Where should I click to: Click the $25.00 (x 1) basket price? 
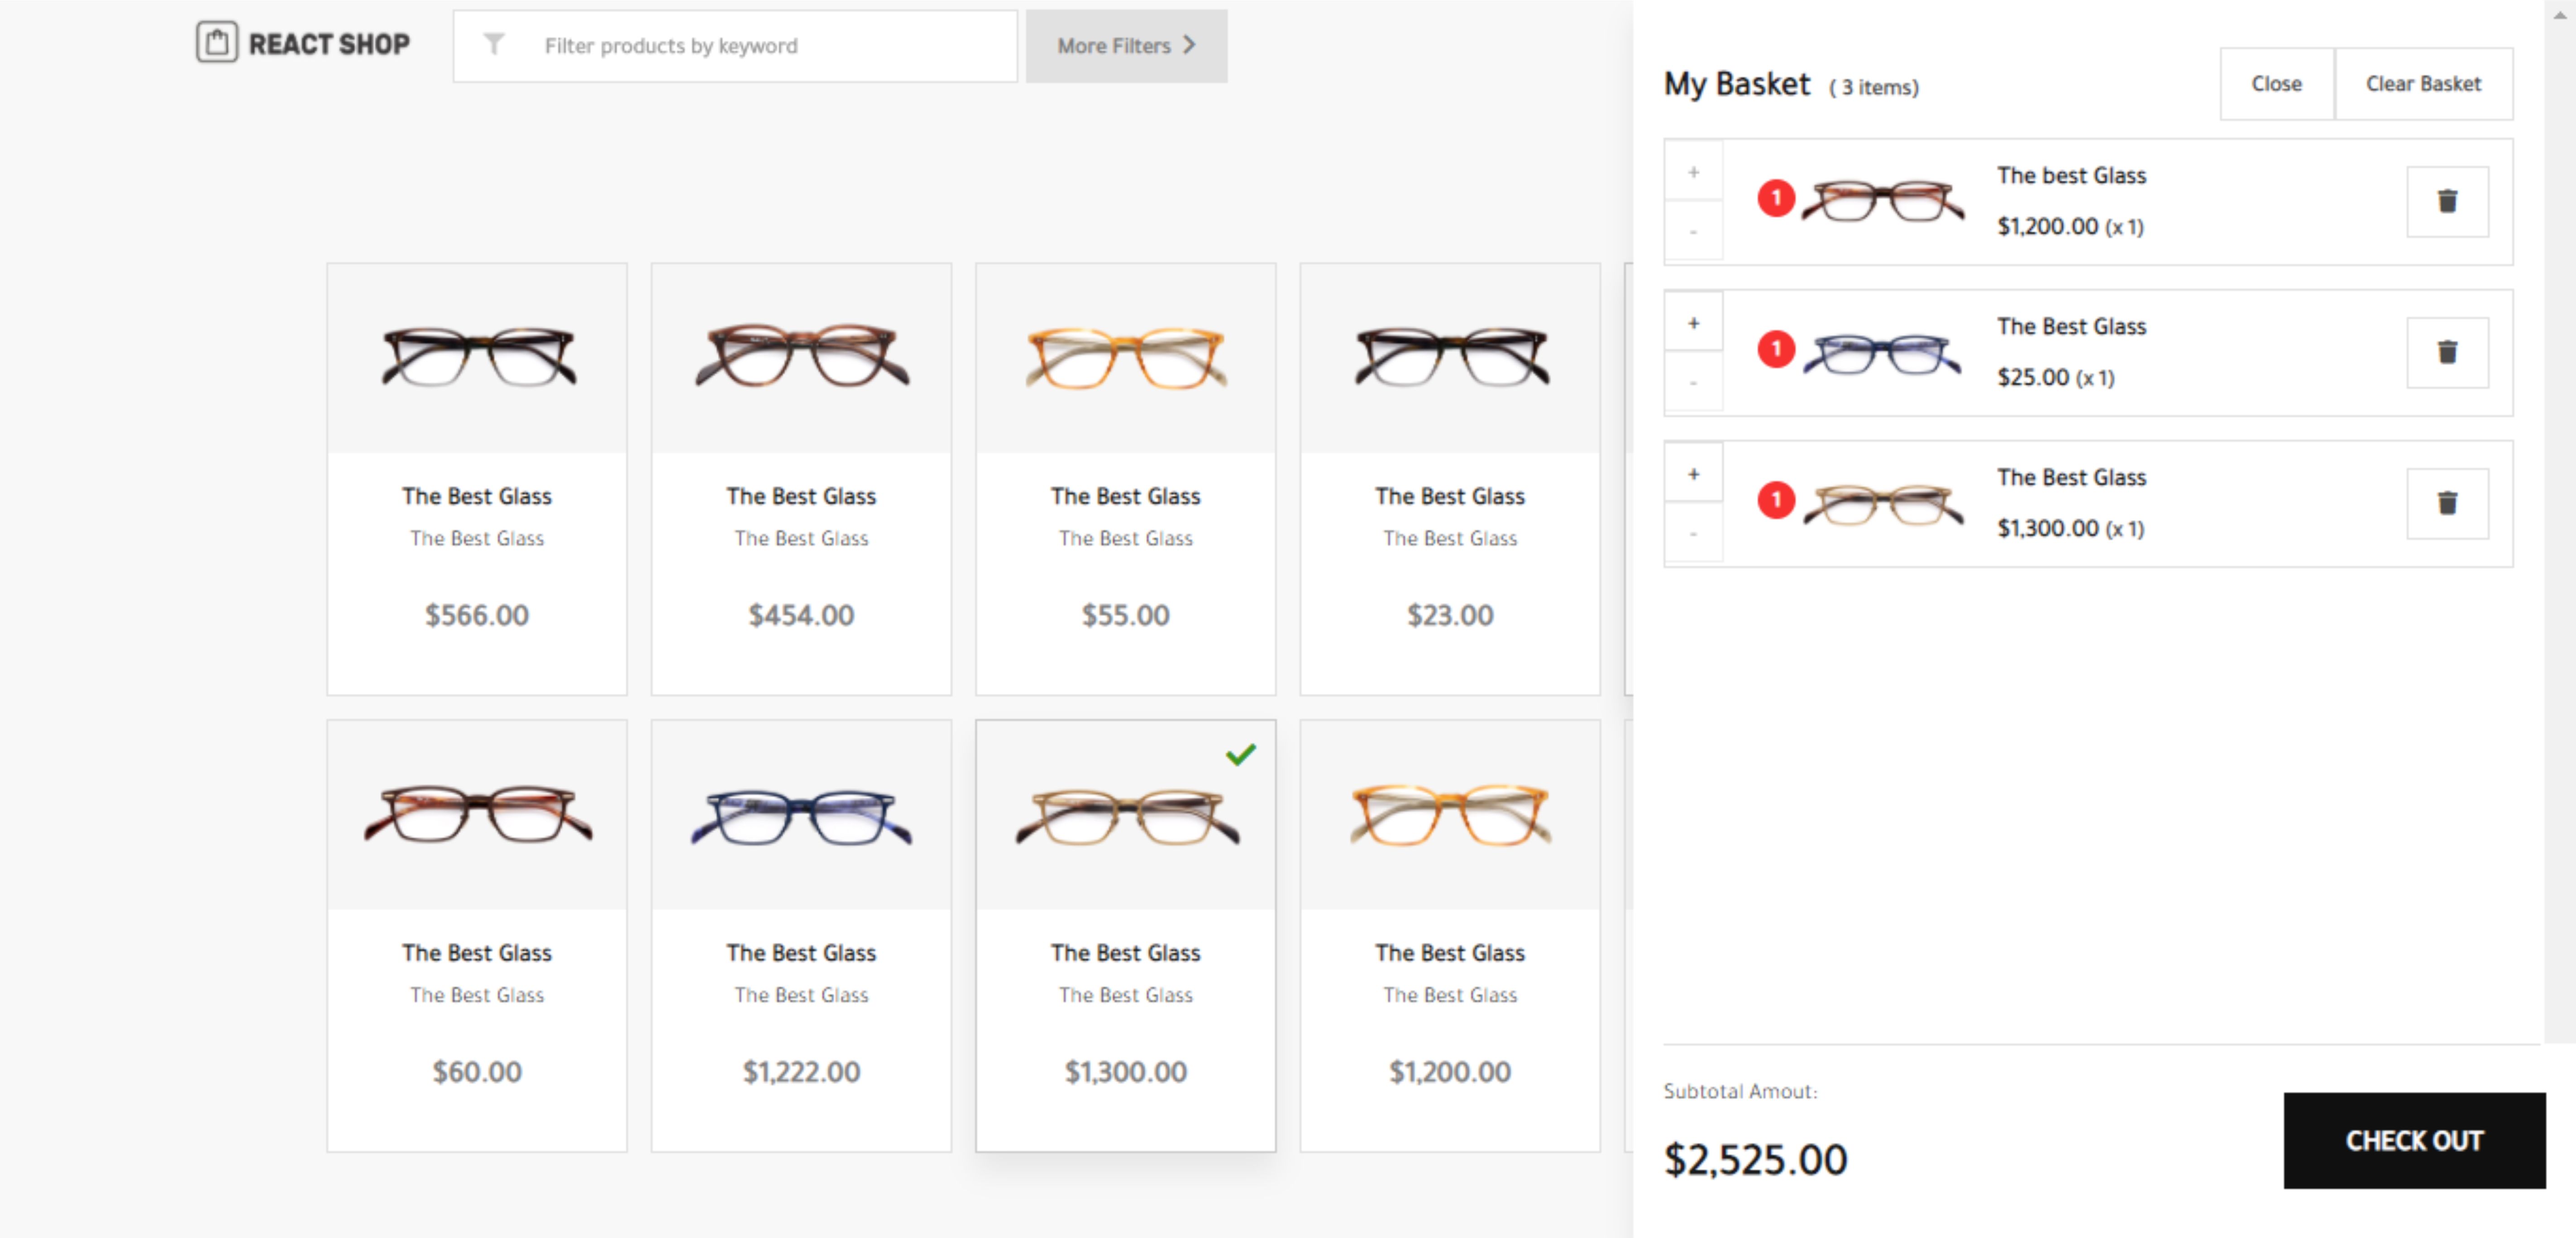click(x=2055, y=378)
